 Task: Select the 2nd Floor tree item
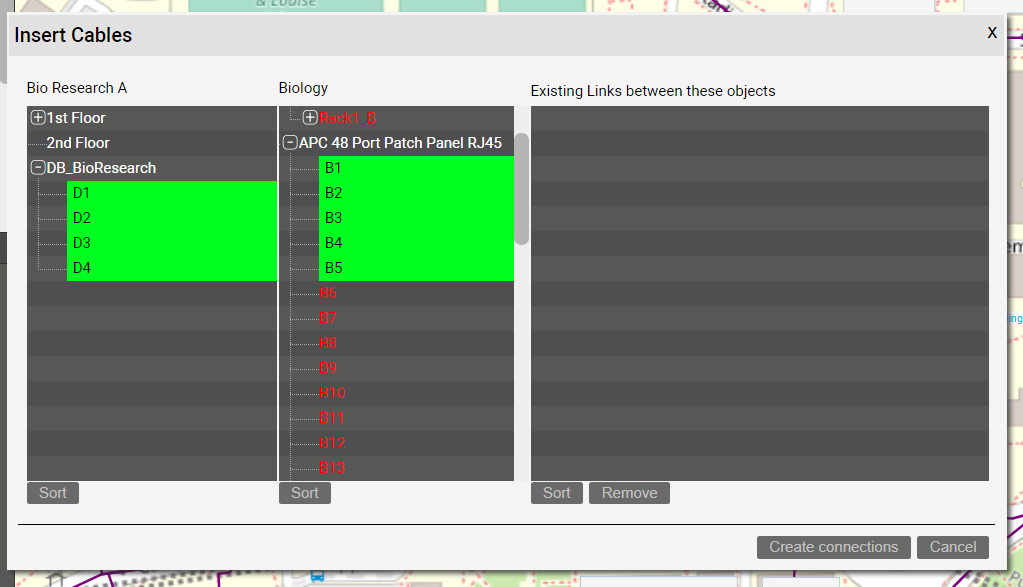point(78,143)
